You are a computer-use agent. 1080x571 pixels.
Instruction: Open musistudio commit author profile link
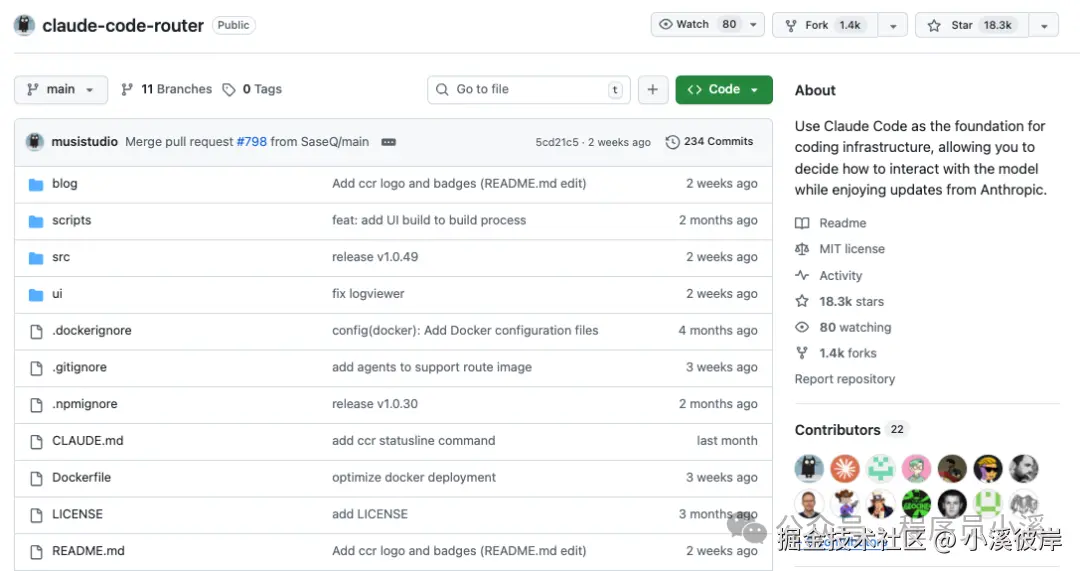click(x=85, y=141)
